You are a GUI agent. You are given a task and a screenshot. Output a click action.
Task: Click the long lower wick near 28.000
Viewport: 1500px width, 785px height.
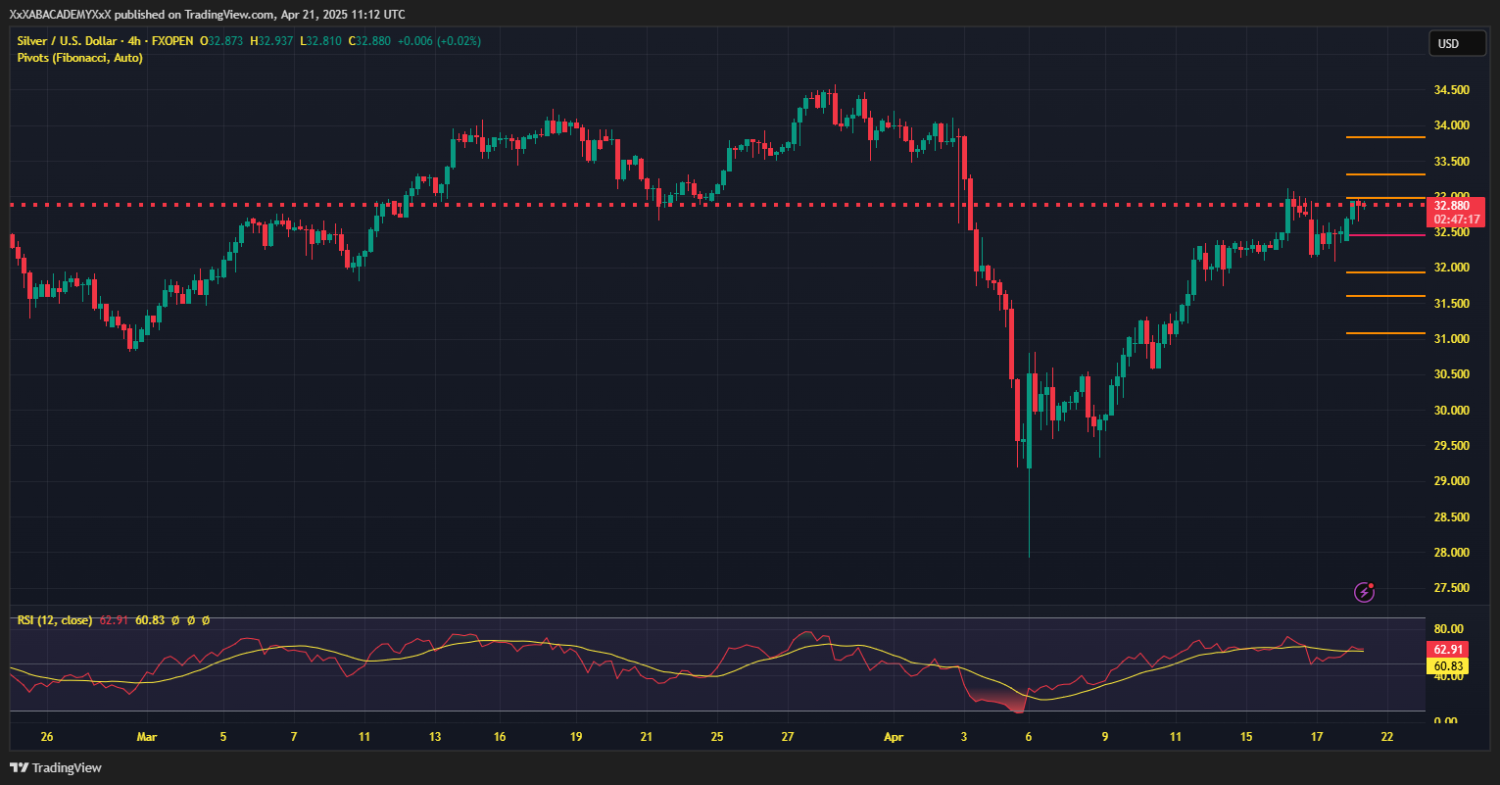(x=1029, y=512)
